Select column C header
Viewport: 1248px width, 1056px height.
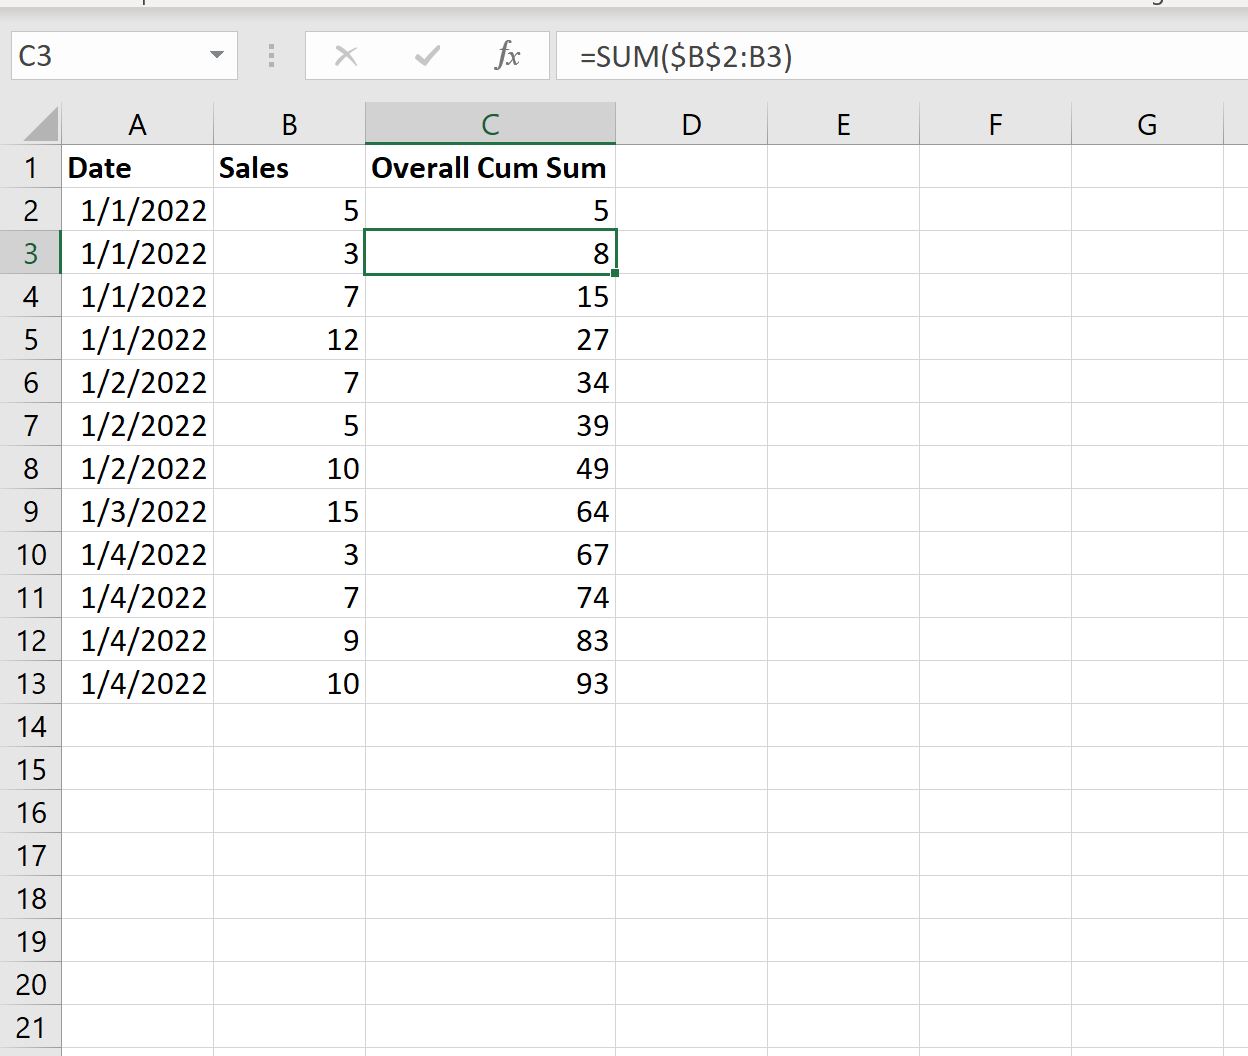[x=490, y=124]
